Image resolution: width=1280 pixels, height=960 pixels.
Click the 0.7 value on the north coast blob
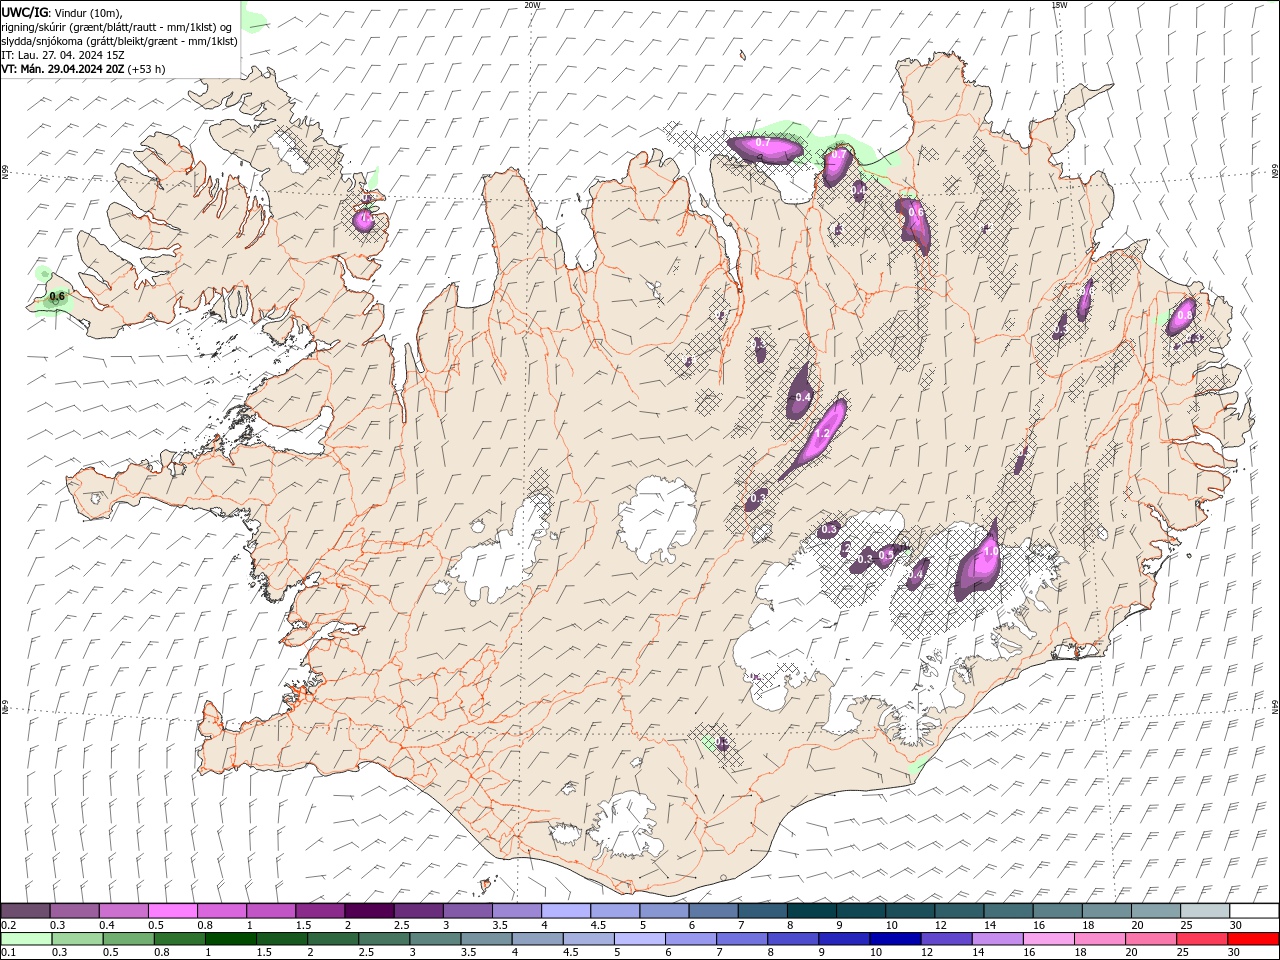762,143
